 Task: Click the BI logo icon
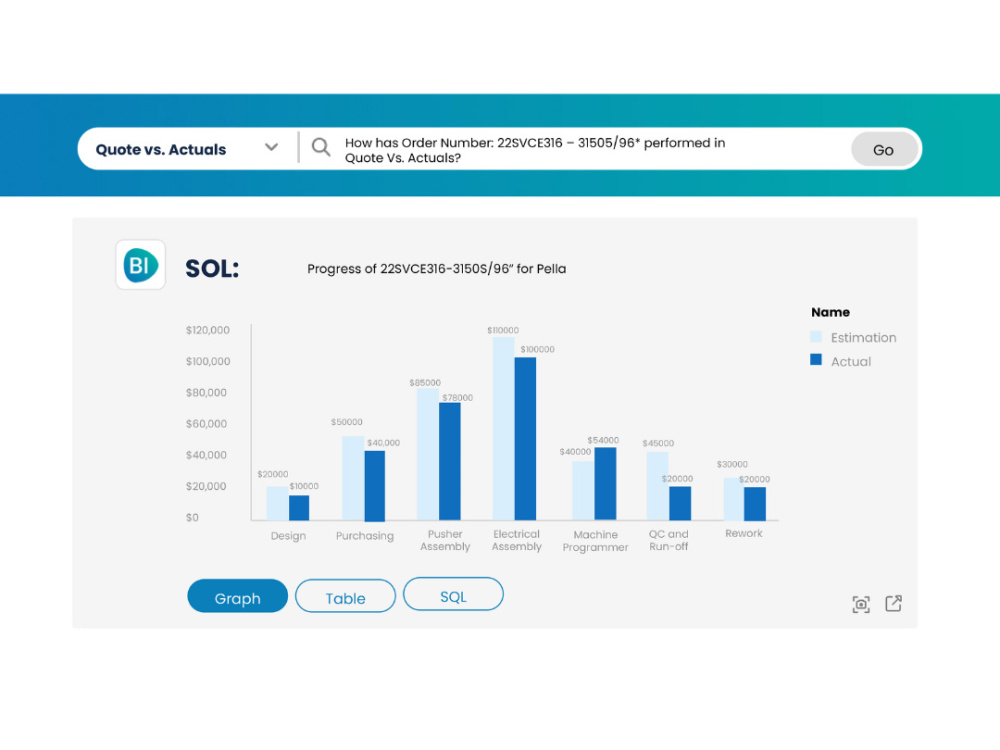coord(140,265)
